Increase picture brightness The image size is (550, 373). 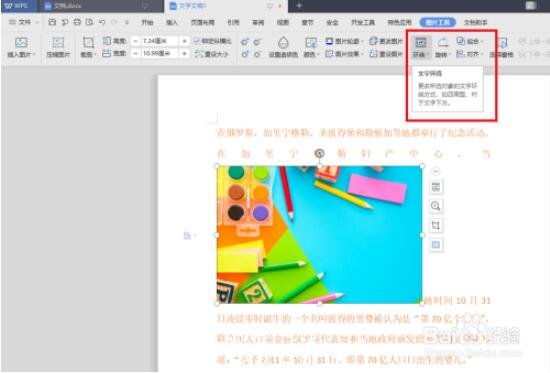click(x=245, y=54)
